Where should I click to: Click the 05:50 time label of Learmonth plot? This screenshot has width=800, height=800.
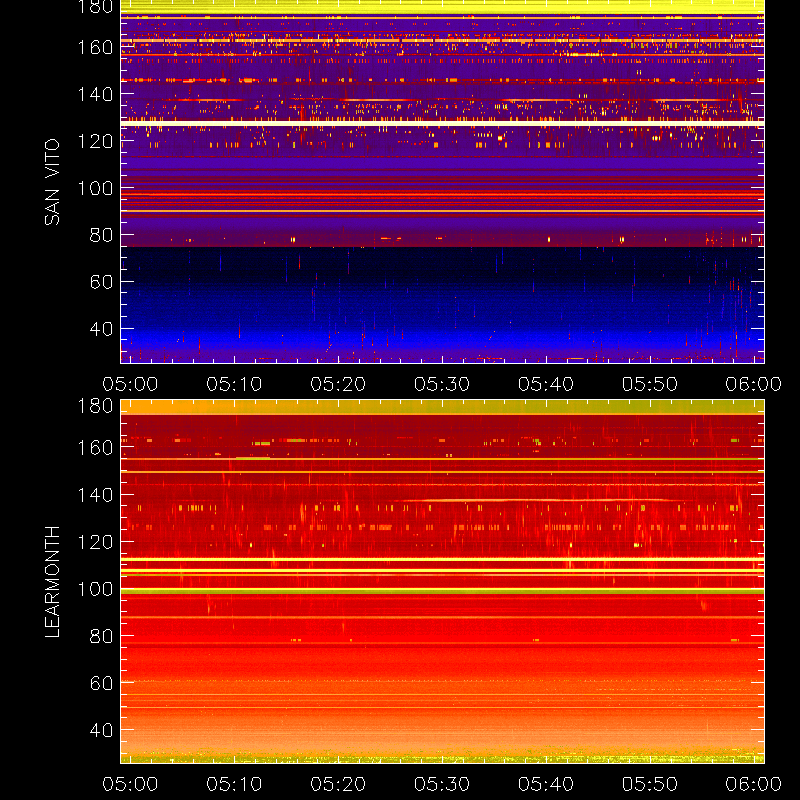click(650, 784)
